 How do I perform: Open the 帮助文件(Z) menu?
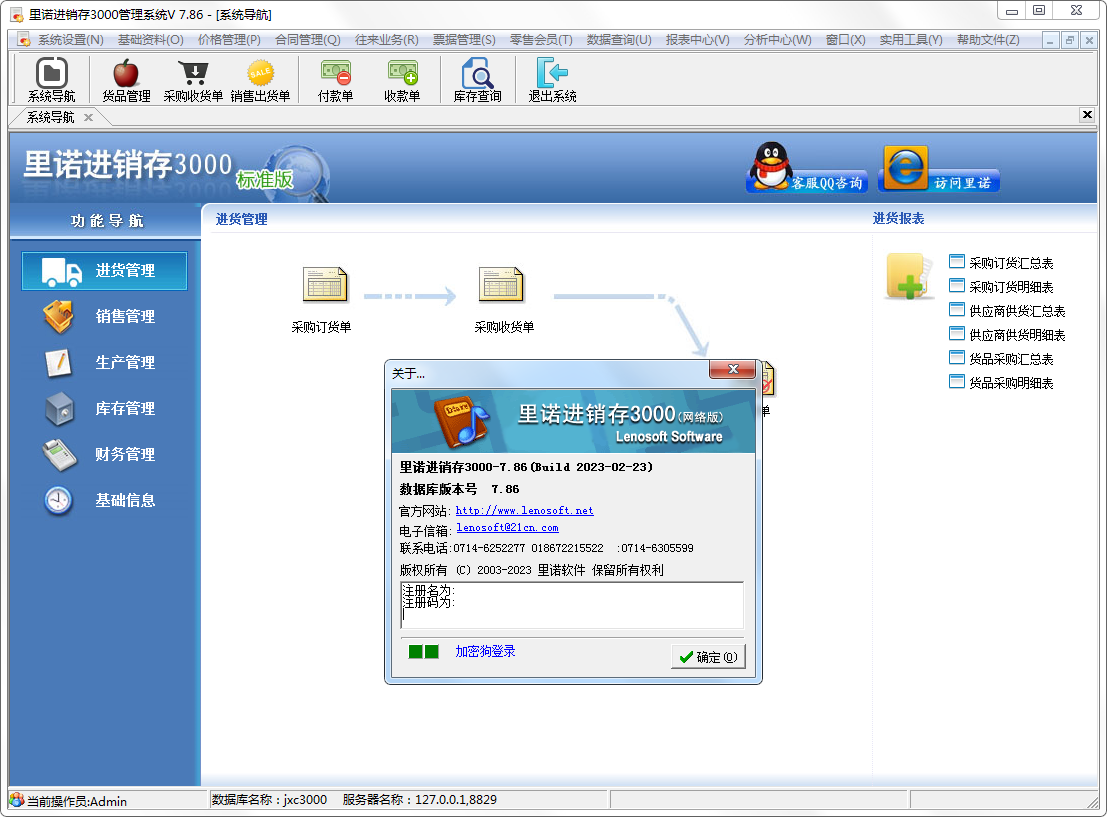point(988,40)
